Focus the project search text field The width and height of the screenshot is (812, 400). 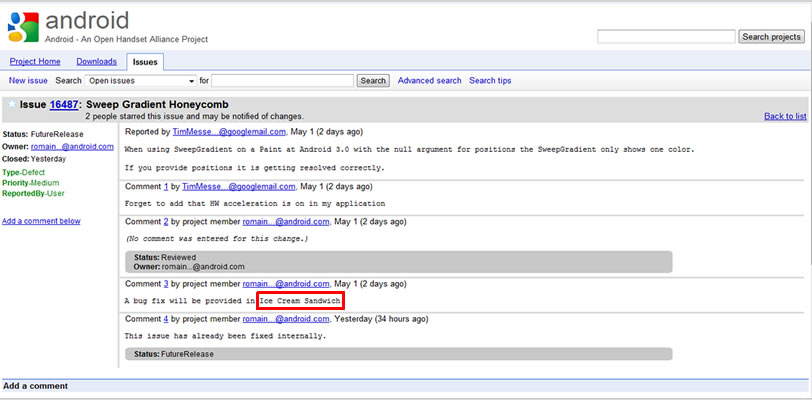point(666,37)
